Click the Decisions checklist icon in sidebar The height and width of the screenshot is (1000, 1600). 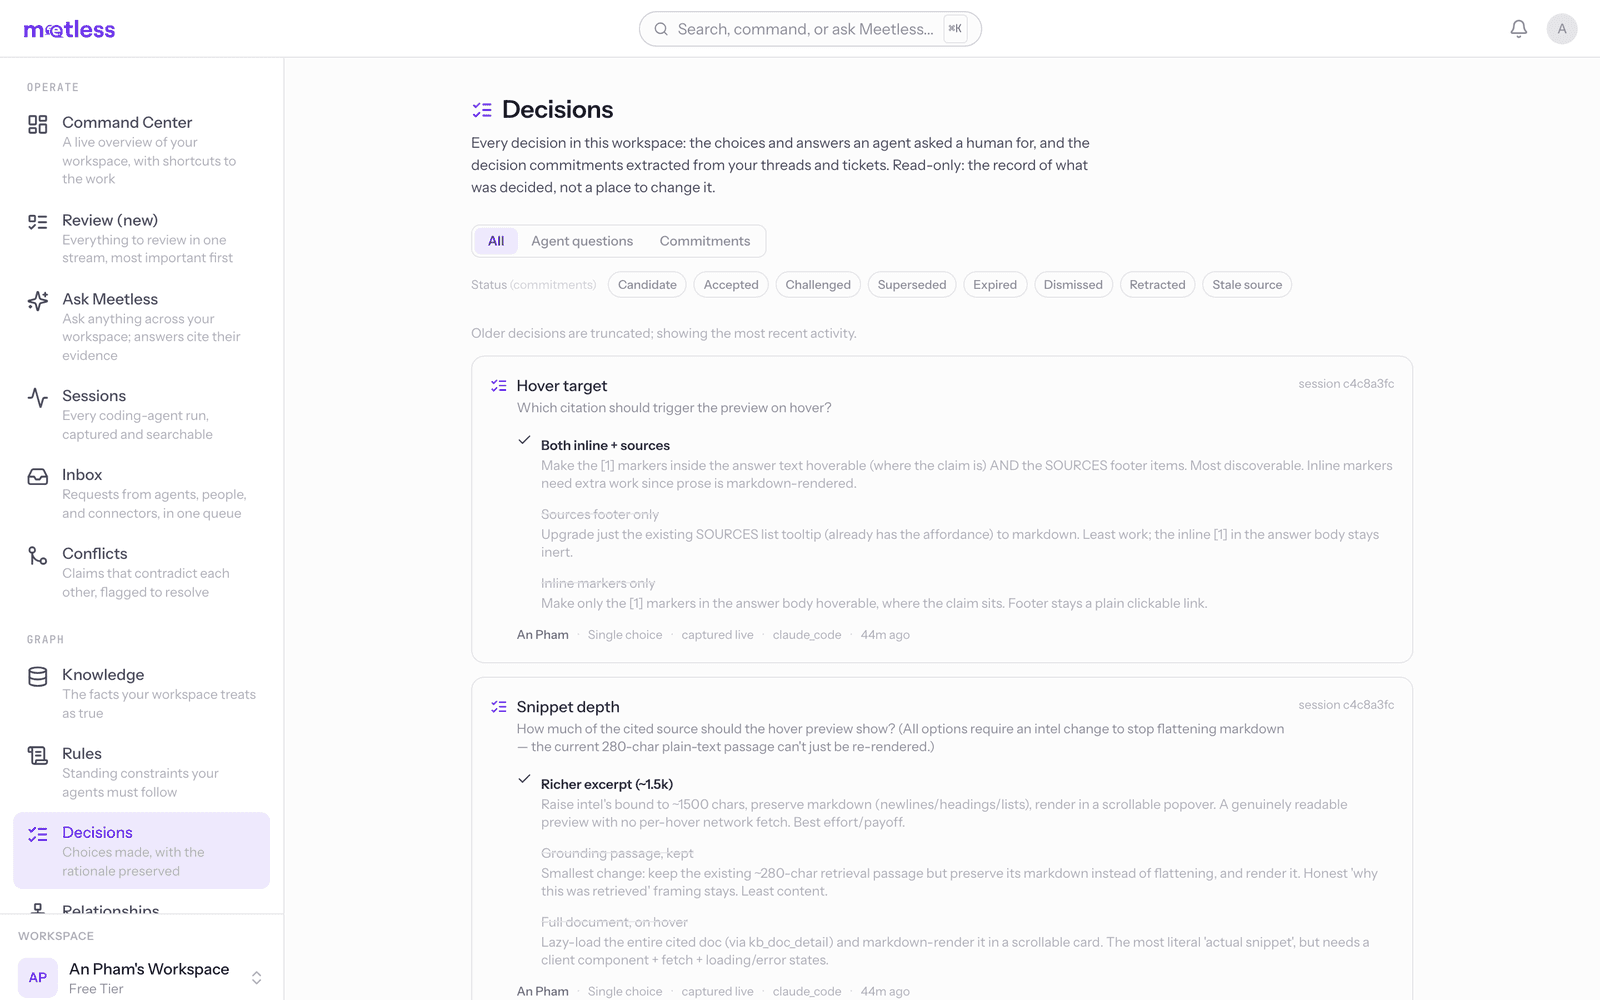(38, 835)
